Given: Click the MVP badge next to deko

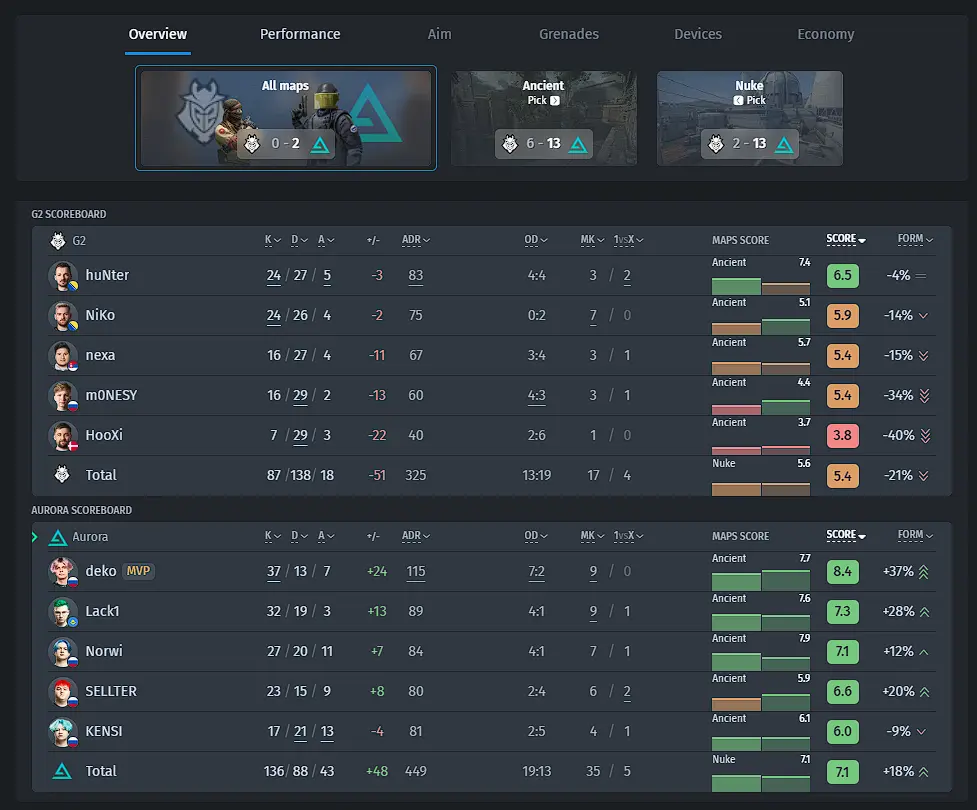Looking at the screenshot, I should pos(138,571).
